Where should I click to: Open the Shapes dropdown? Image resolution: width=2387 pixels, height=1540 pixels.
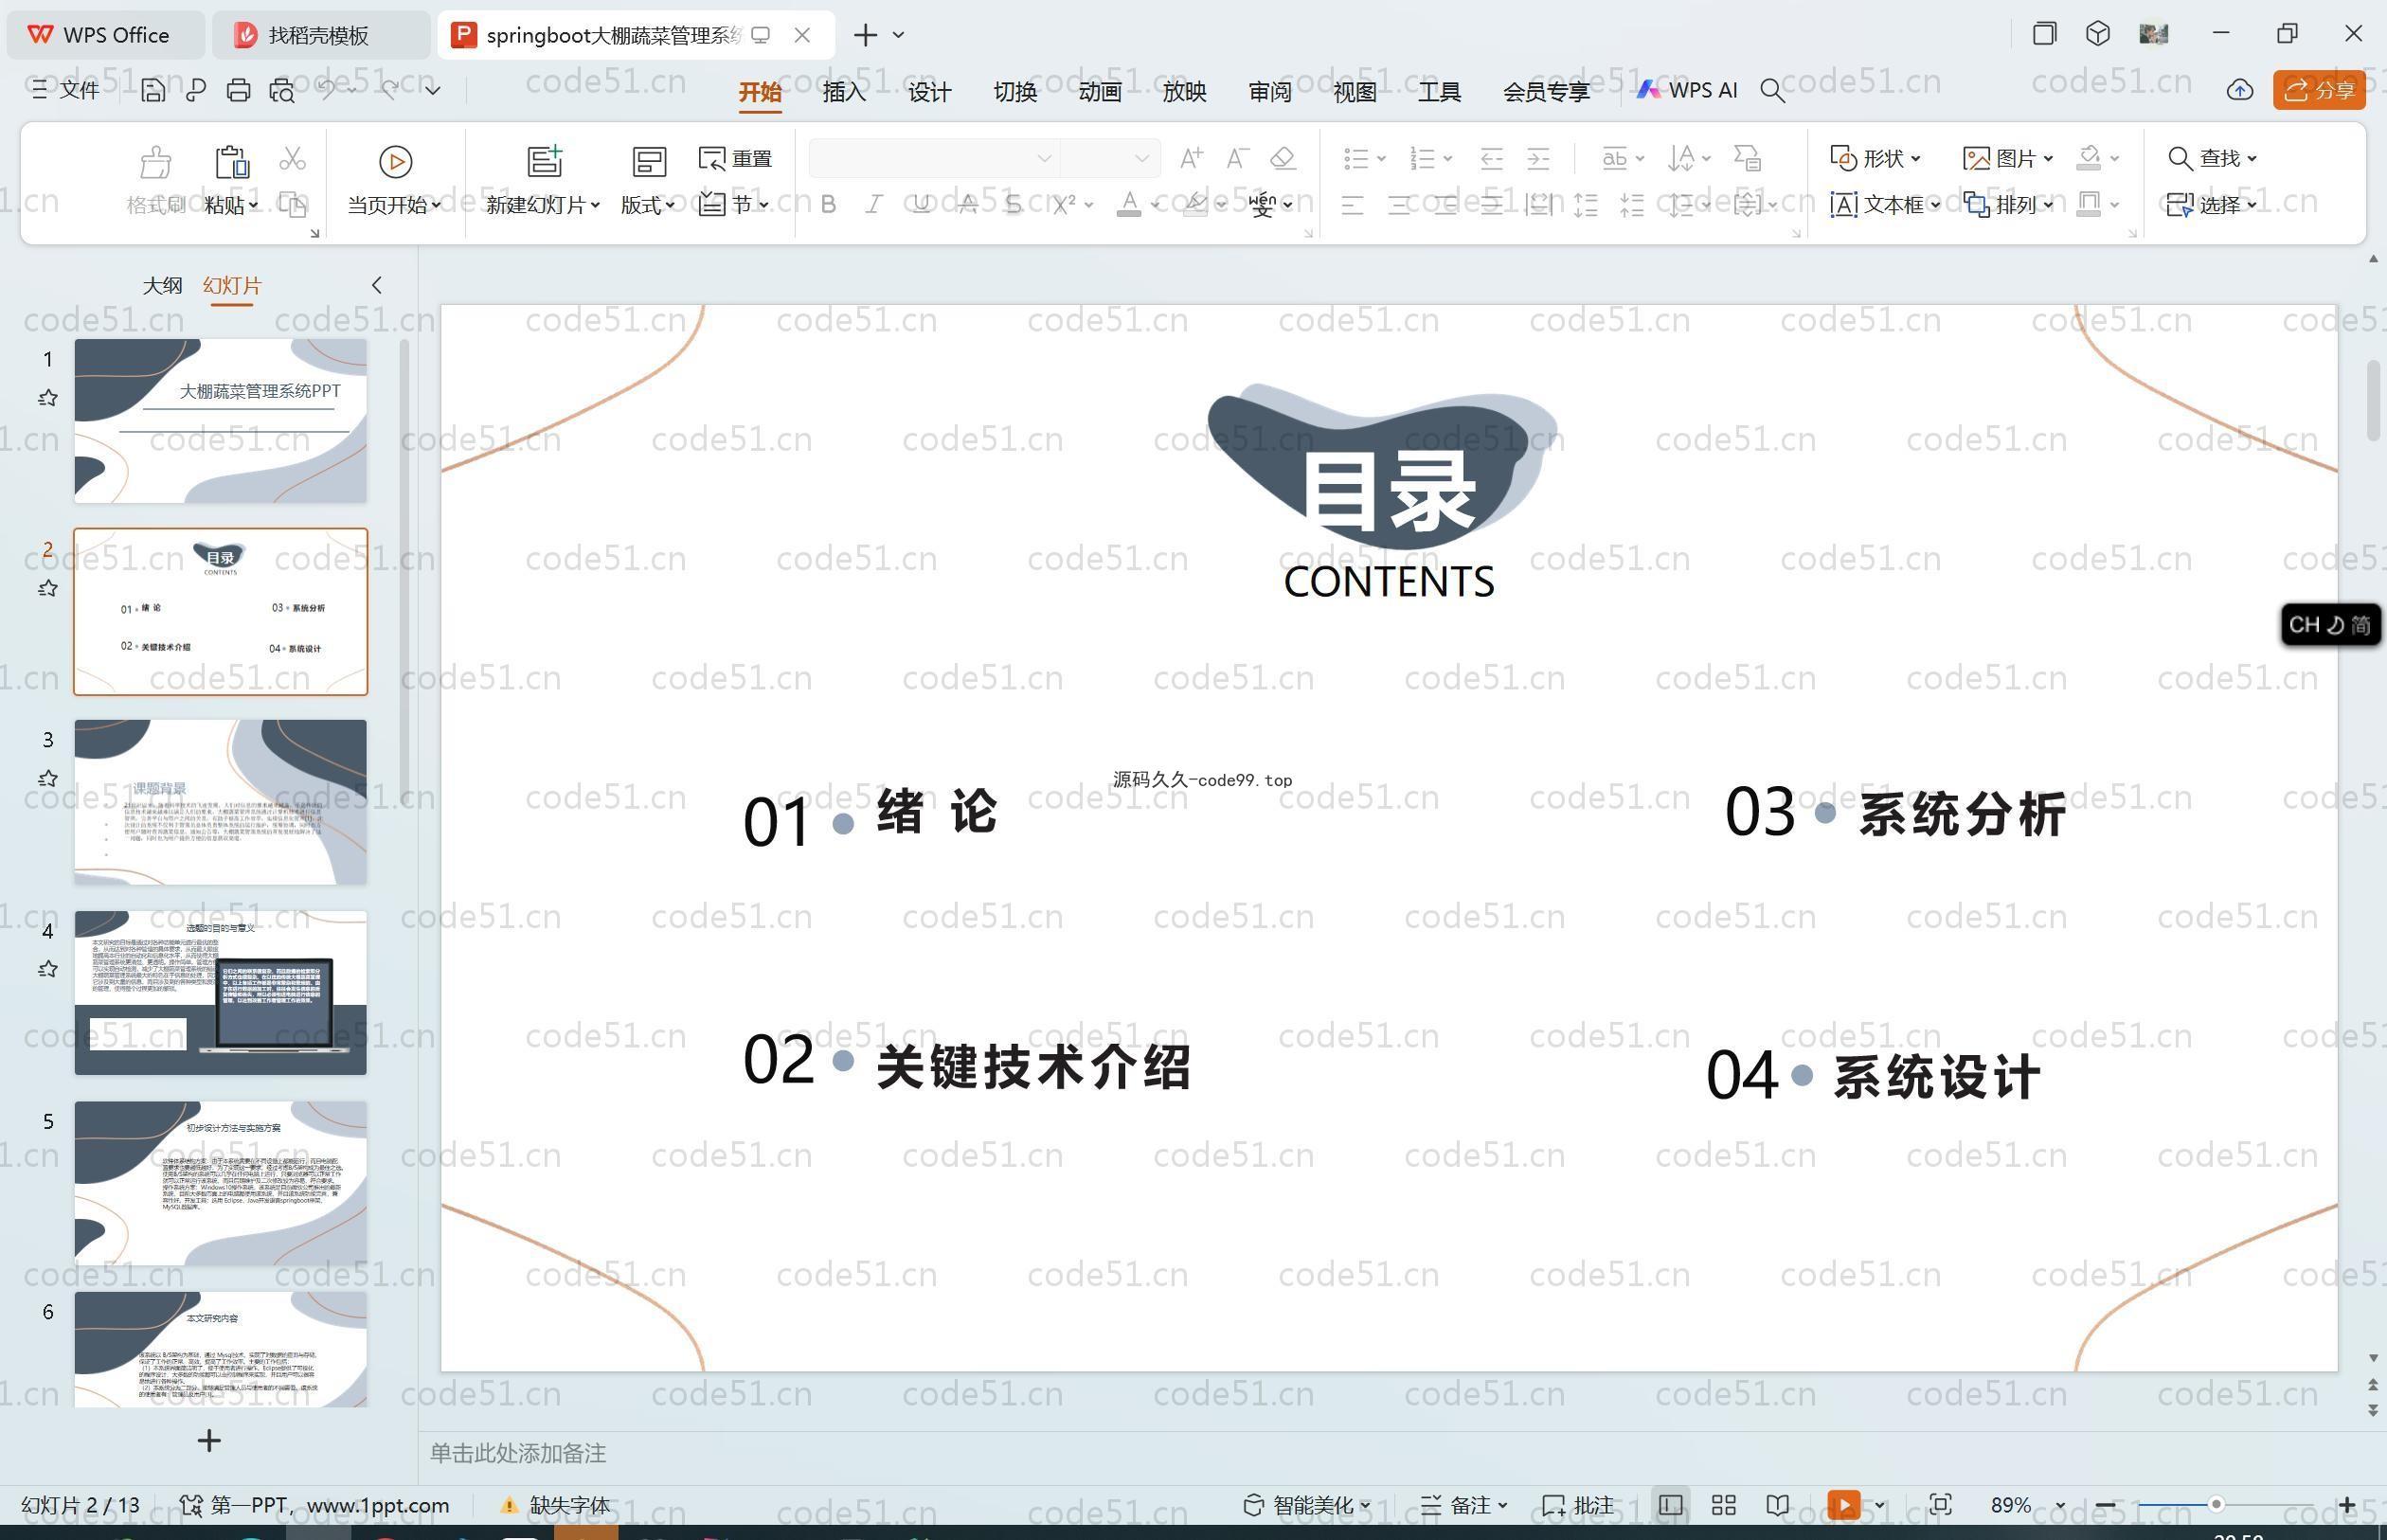(x=1875, y=158)
